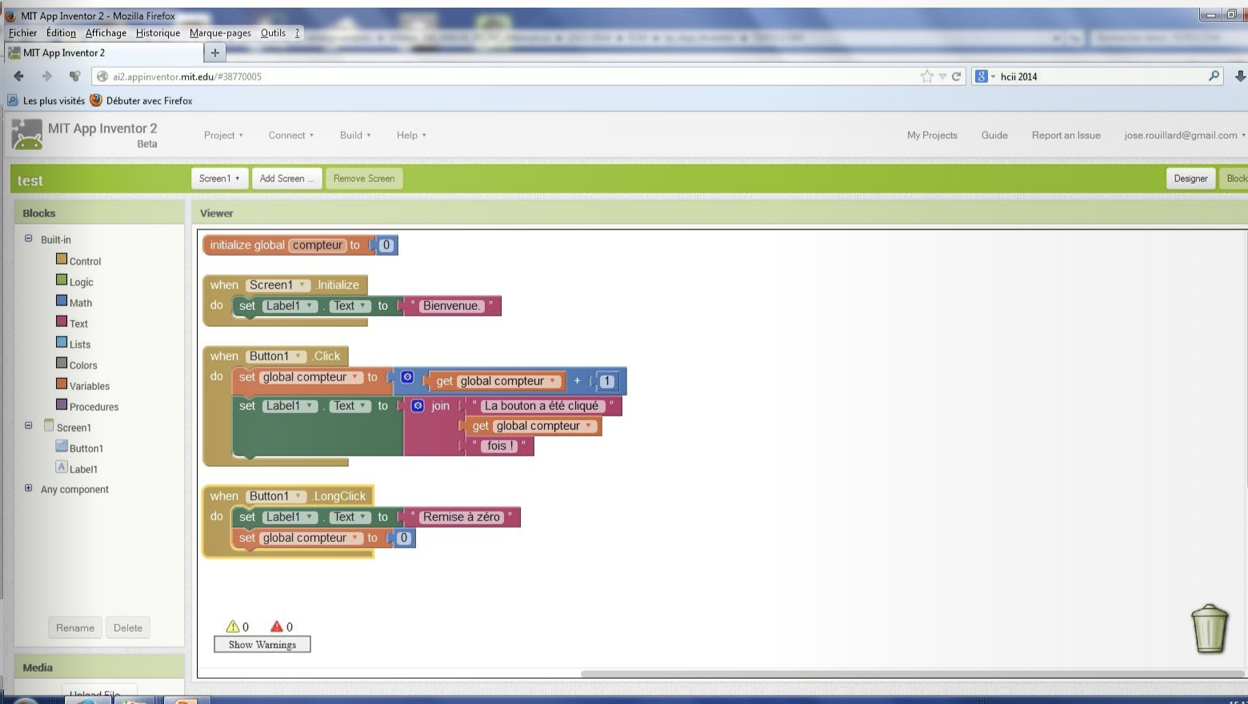Collapse the Screen1 tree node
Image resolution: width=1248 pixels, height=704 pixels.
(28, 426)
